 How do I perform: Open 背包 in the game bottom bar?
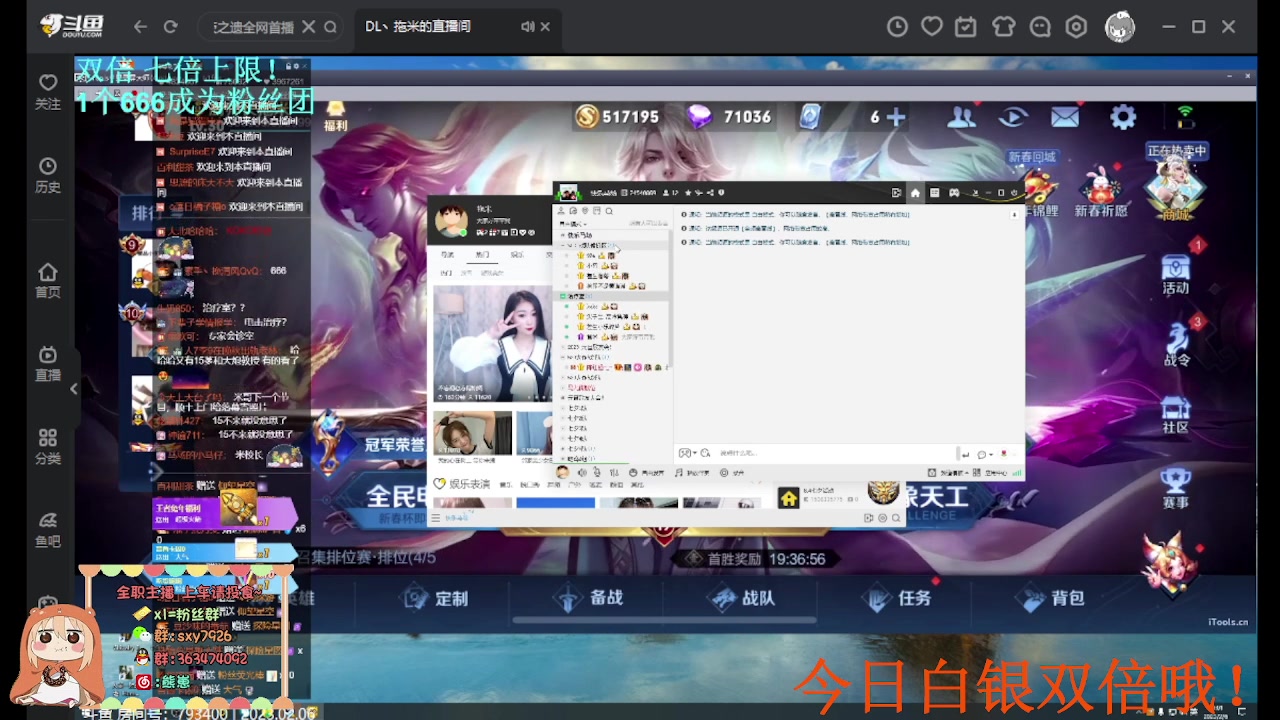[1050, 598]
